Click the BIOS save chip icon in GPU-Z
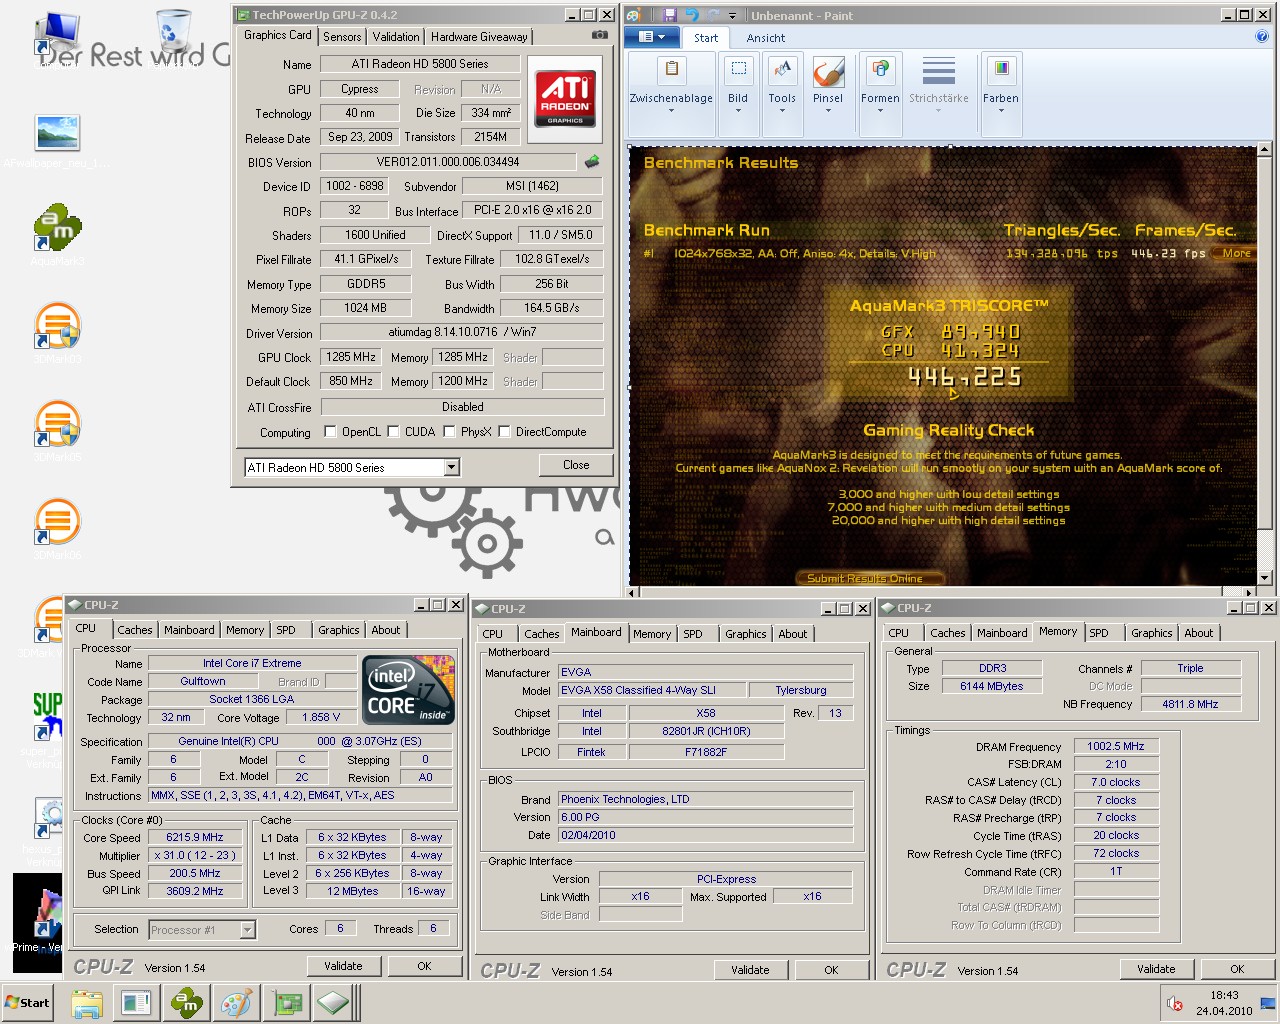This screenshot has width=1280, height=1024. (x=592, y=161)
